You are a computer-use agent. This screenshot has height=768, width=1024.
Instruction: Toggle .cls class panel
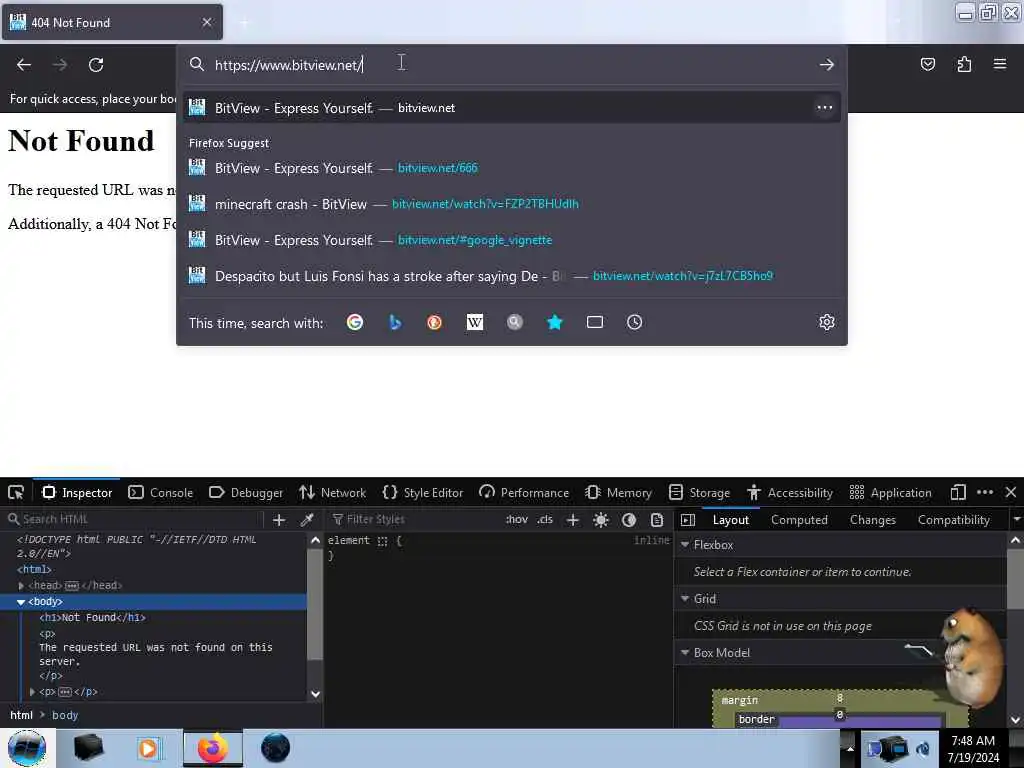545,520
